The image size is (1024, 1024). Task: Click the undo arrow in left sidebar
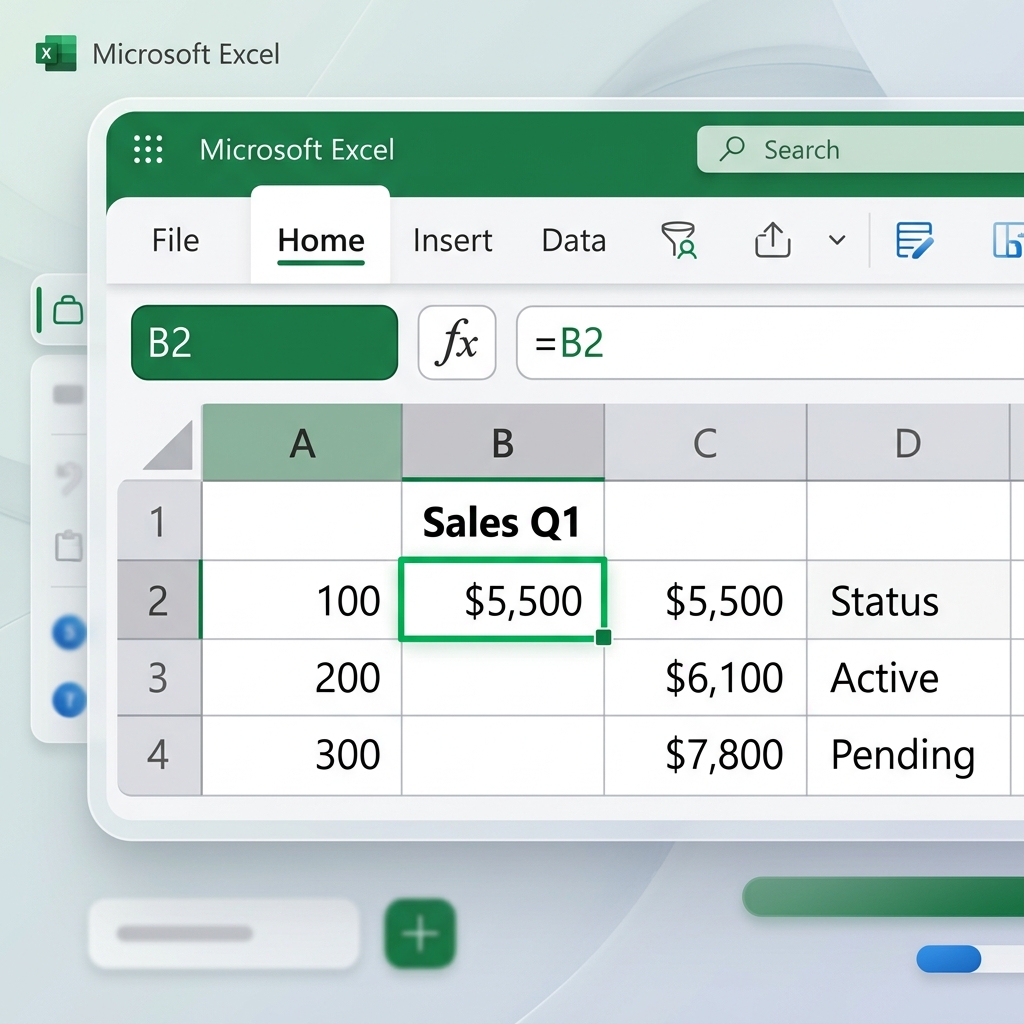(x=69, y=477)
